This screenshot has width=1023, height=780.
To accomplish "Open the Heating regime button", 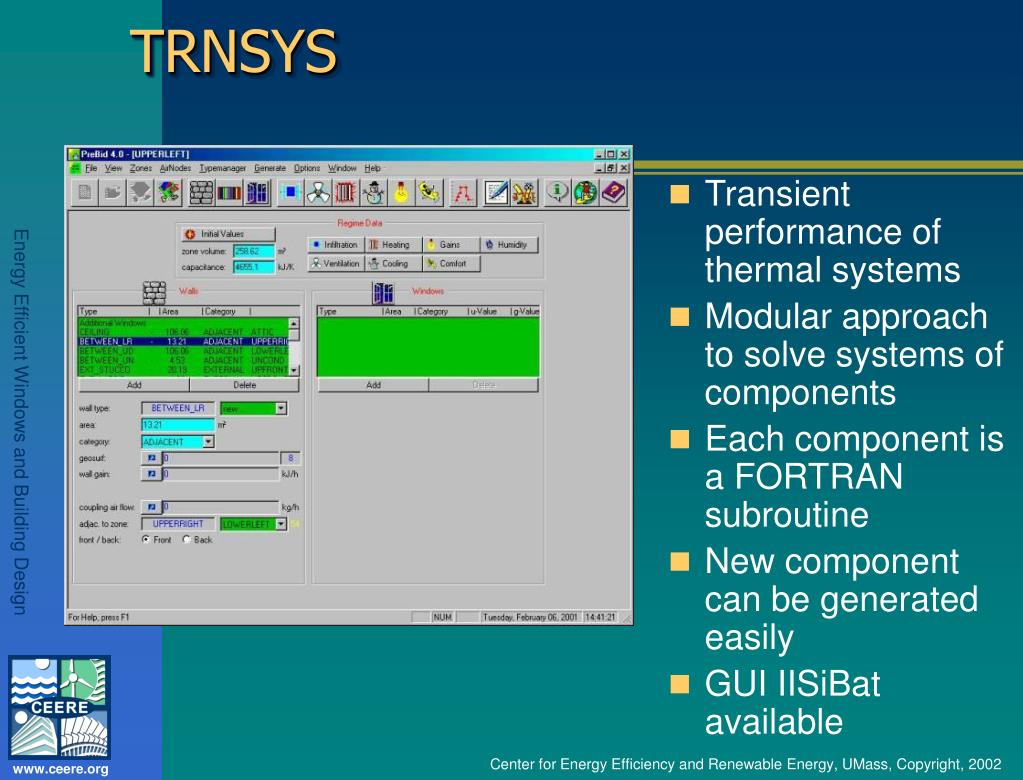I will (393, 245).
